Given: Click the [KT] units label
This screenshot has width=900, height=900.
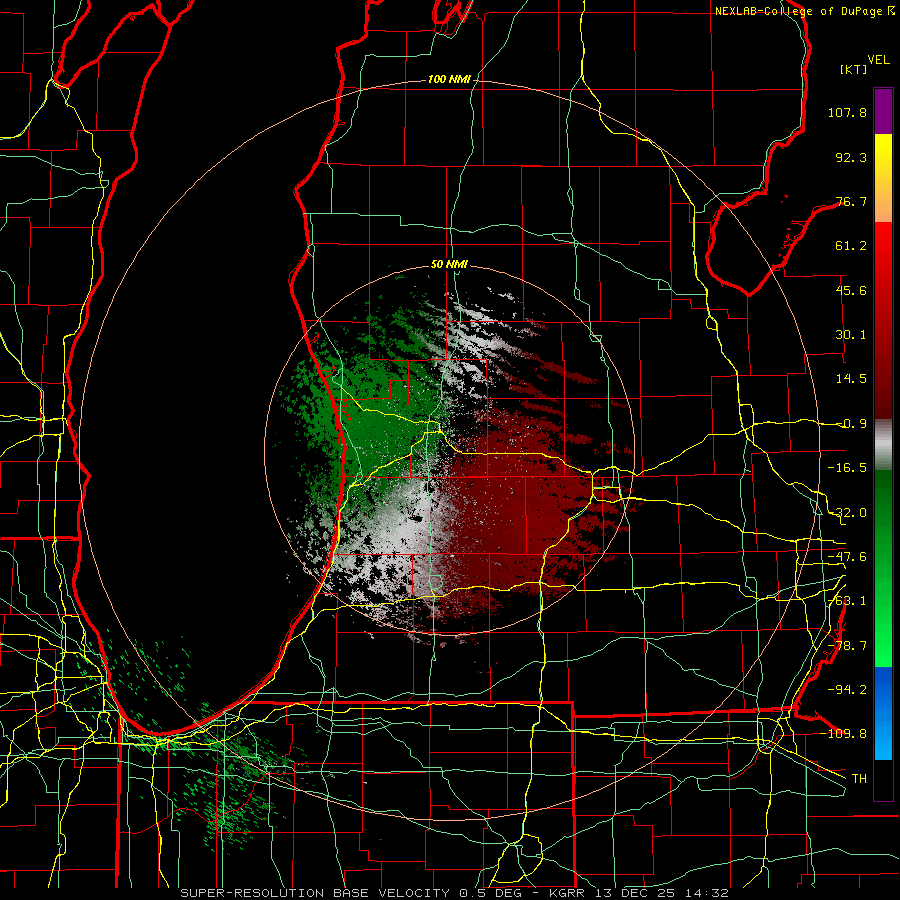Looking at the screenshot, I should pos(853,69).
